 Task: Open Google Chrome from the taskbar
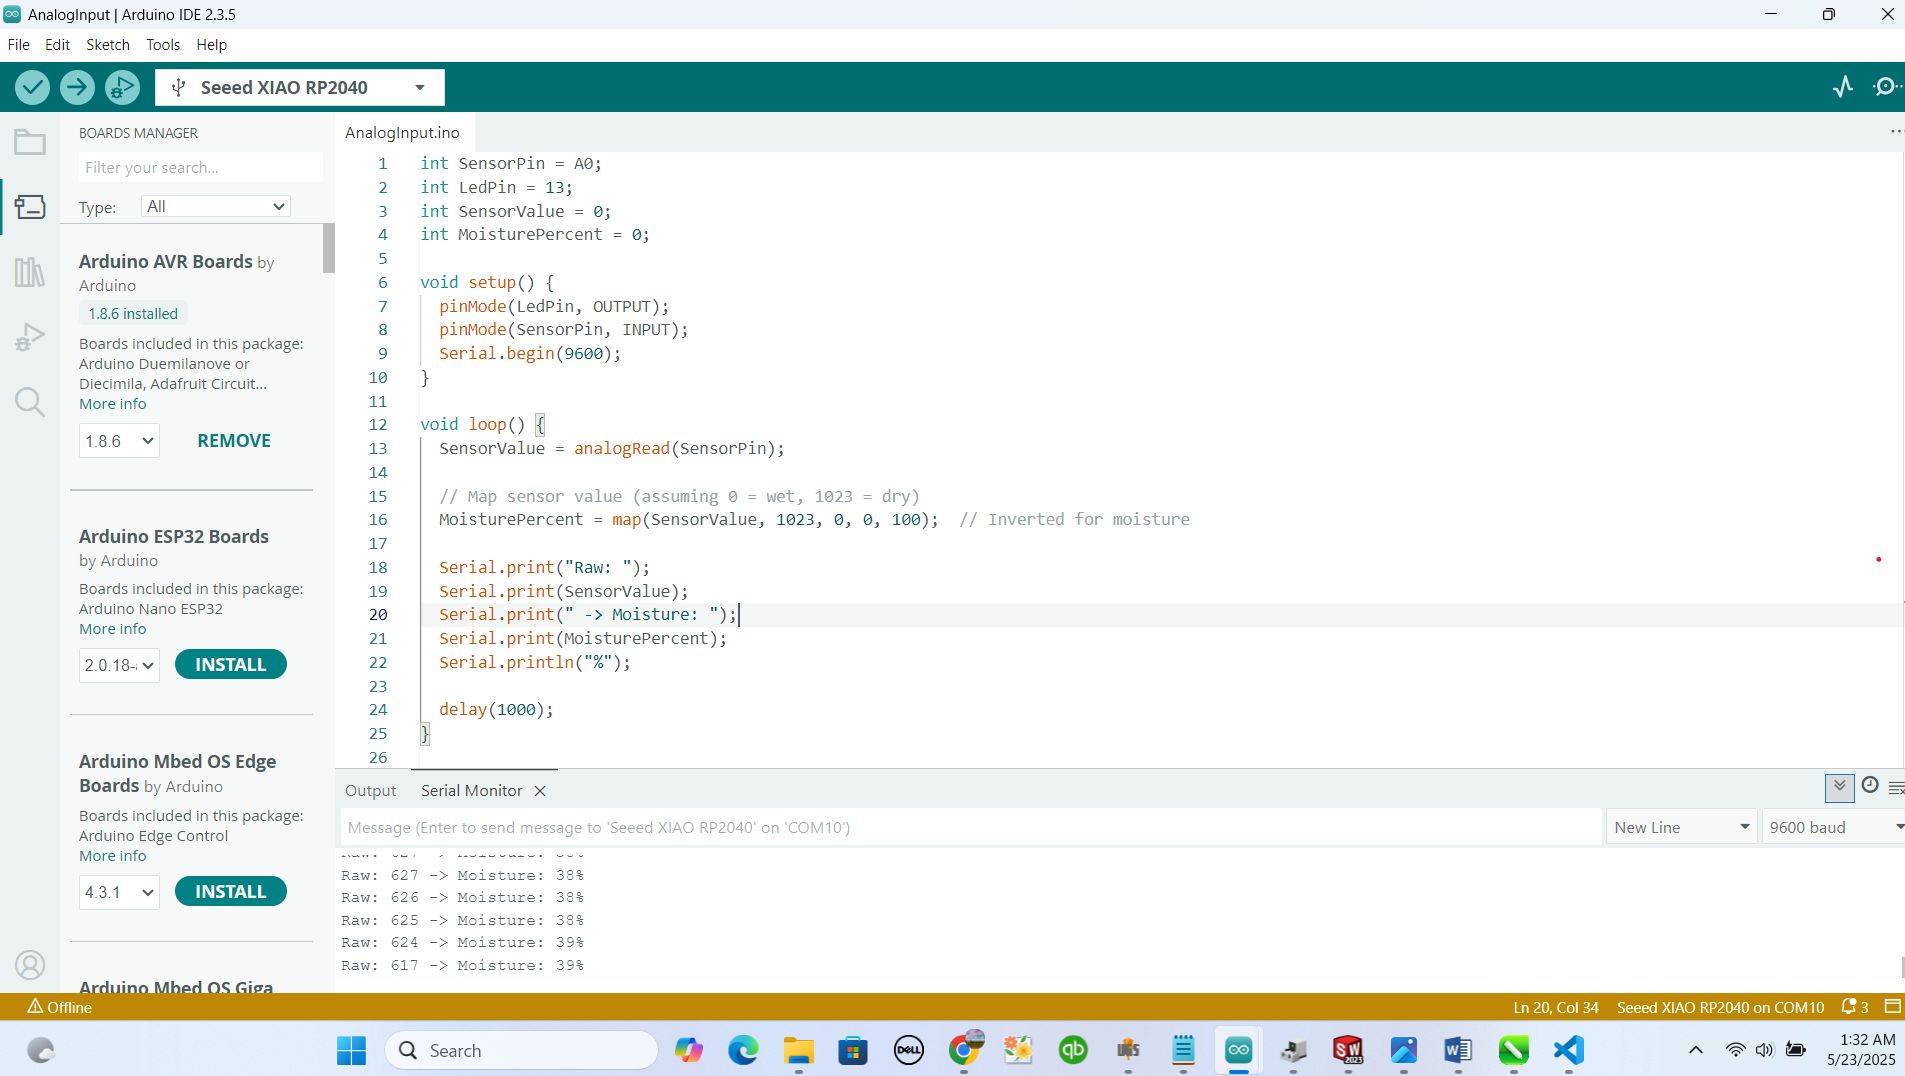(x=964, y=1050)
